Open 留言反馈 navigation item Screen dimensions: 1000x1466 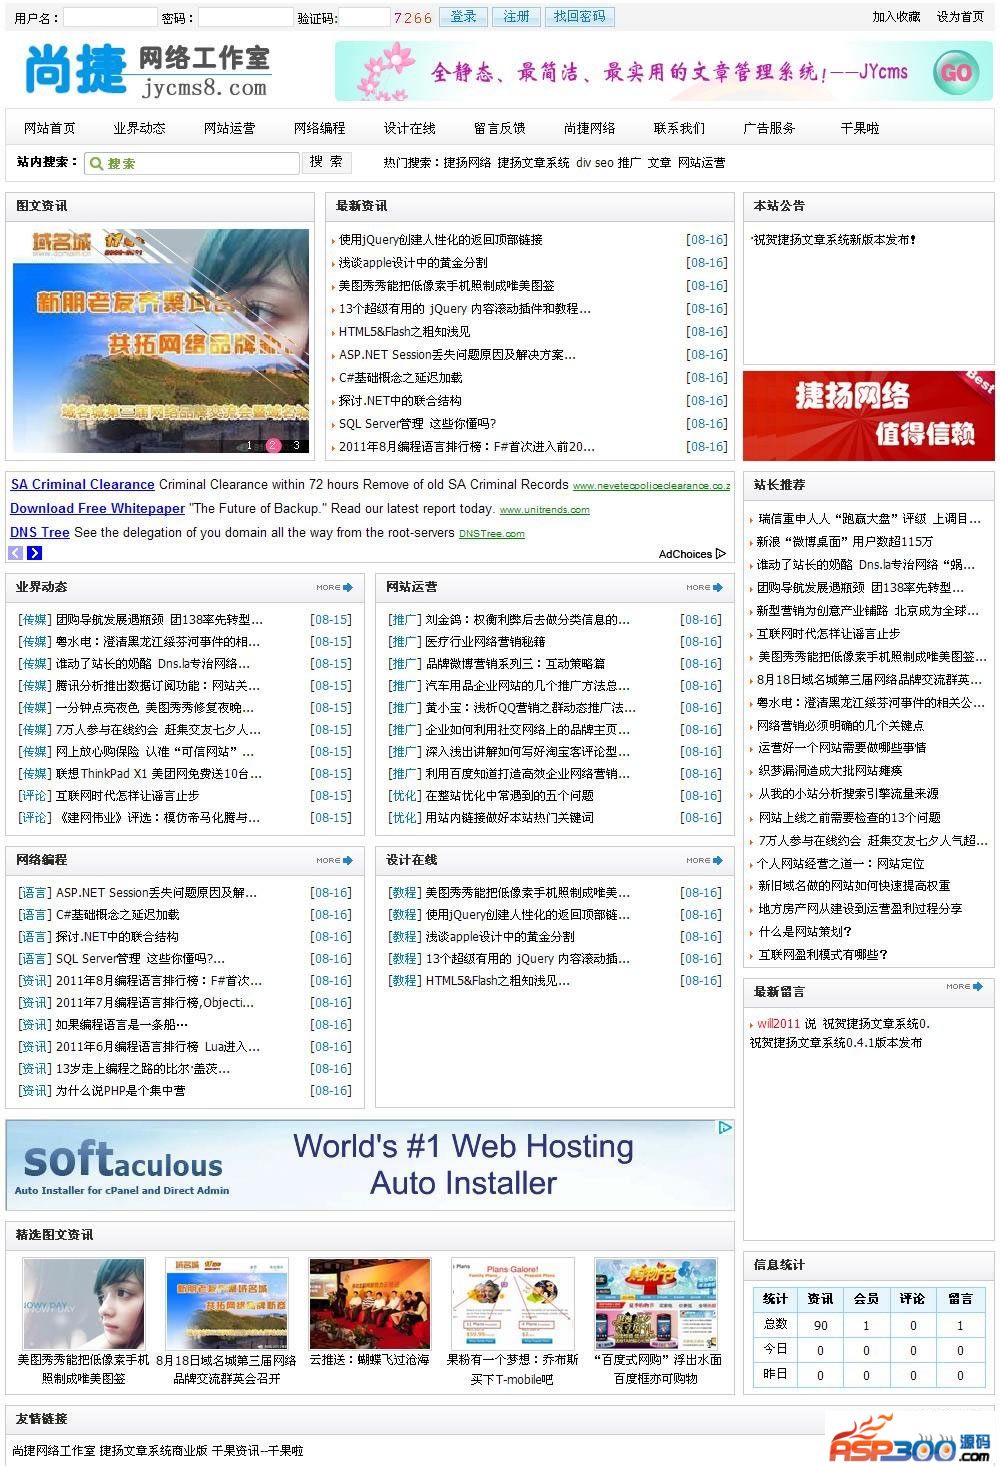tap(499, 128)
